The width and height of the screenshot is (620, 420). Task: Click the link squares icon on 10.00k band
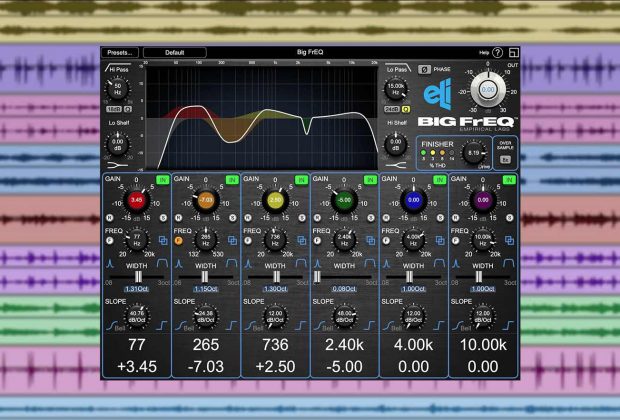509,240
